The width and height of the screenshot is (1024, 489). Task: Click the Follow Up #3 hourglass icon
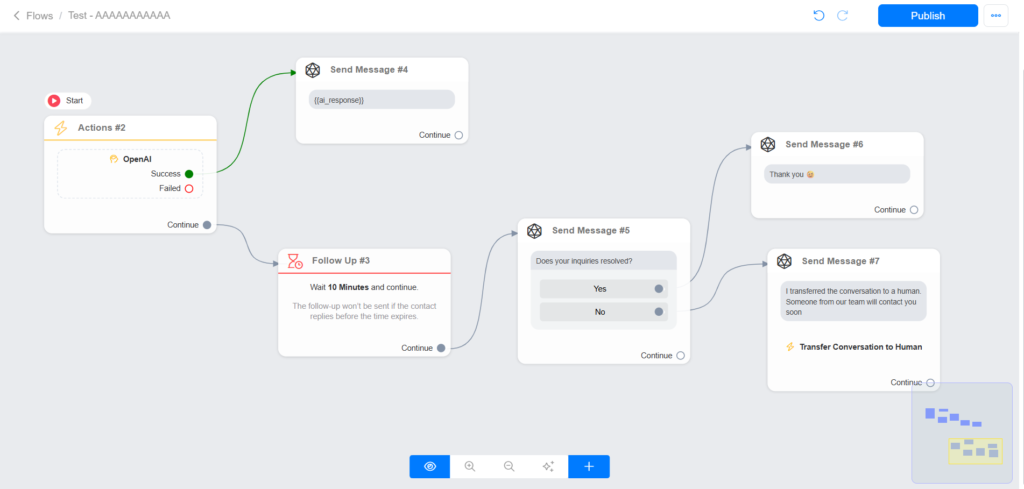click(x=295, y=261)
